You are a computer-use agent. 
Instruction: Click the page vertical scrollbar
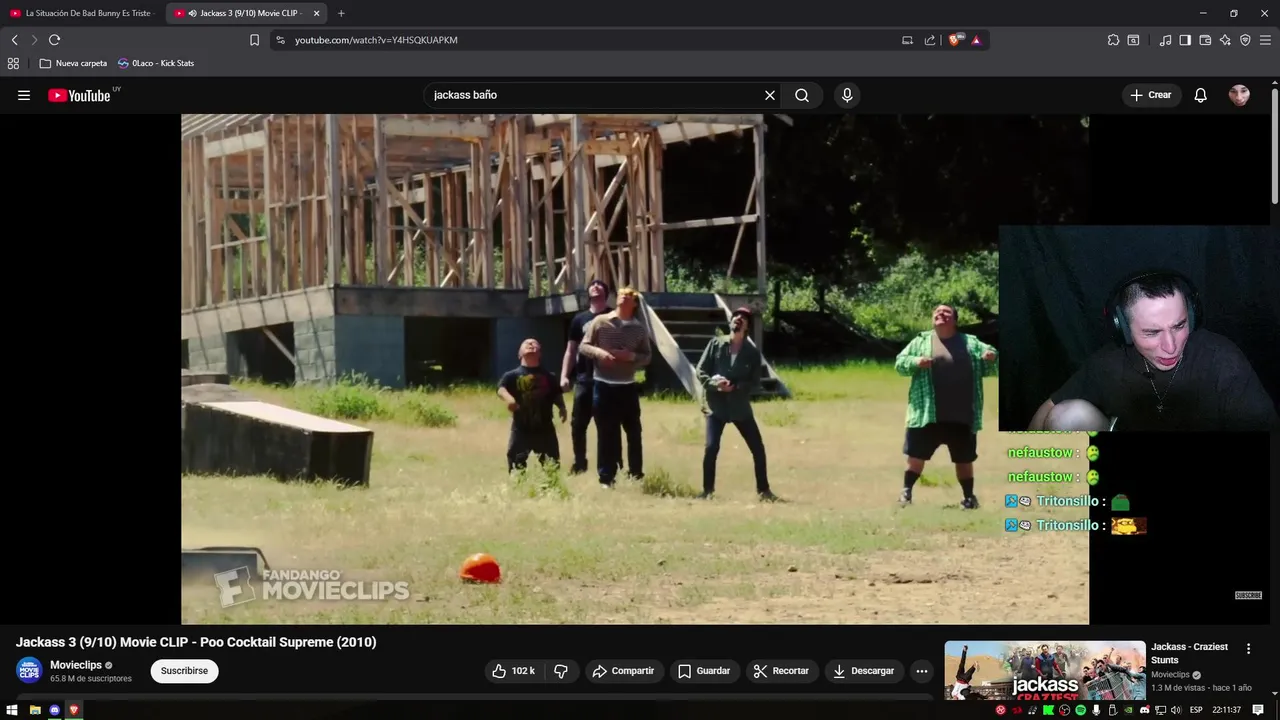(1275, 145)
